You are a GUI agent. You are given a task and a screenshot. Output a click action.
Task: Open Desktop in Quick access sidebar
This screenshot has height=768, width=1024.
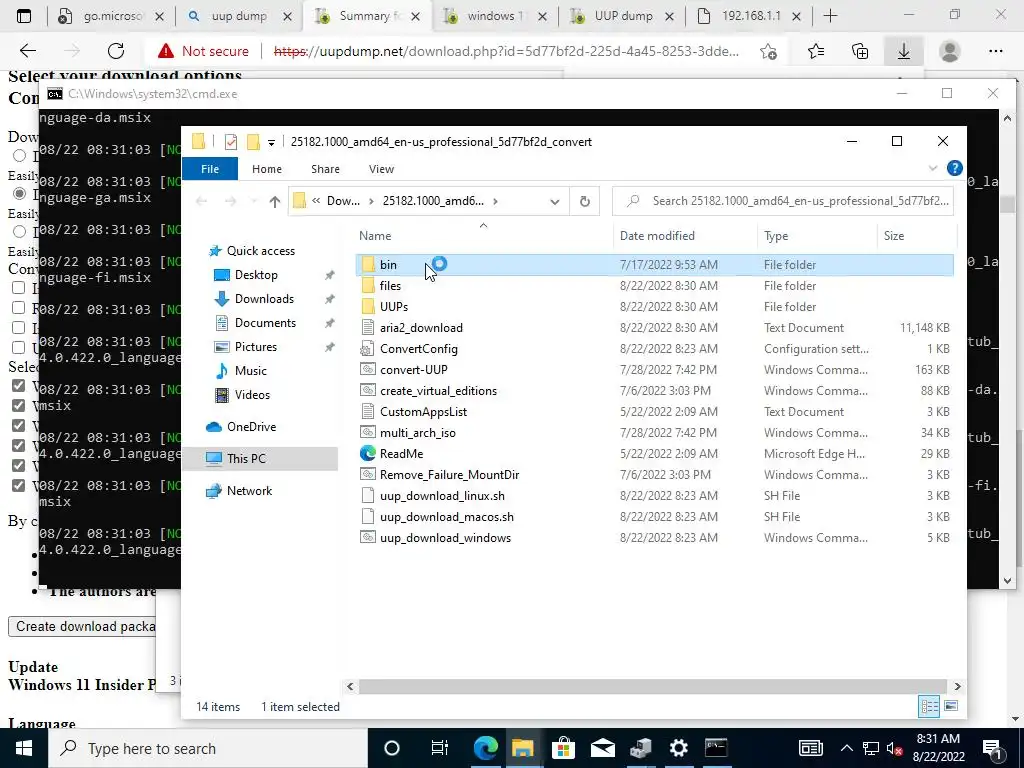click(x=256, y=275)
